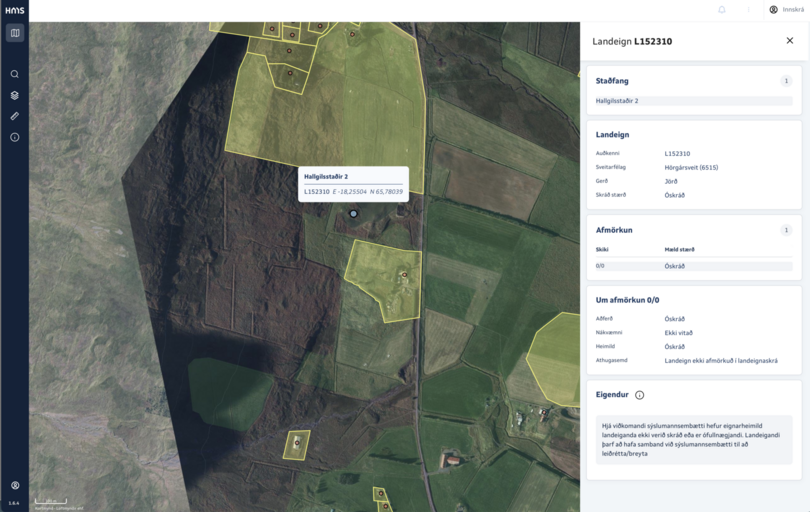Viewport: 810px width, 512px height.
Task: Click the Skiki column header
Action: [602, 250]
